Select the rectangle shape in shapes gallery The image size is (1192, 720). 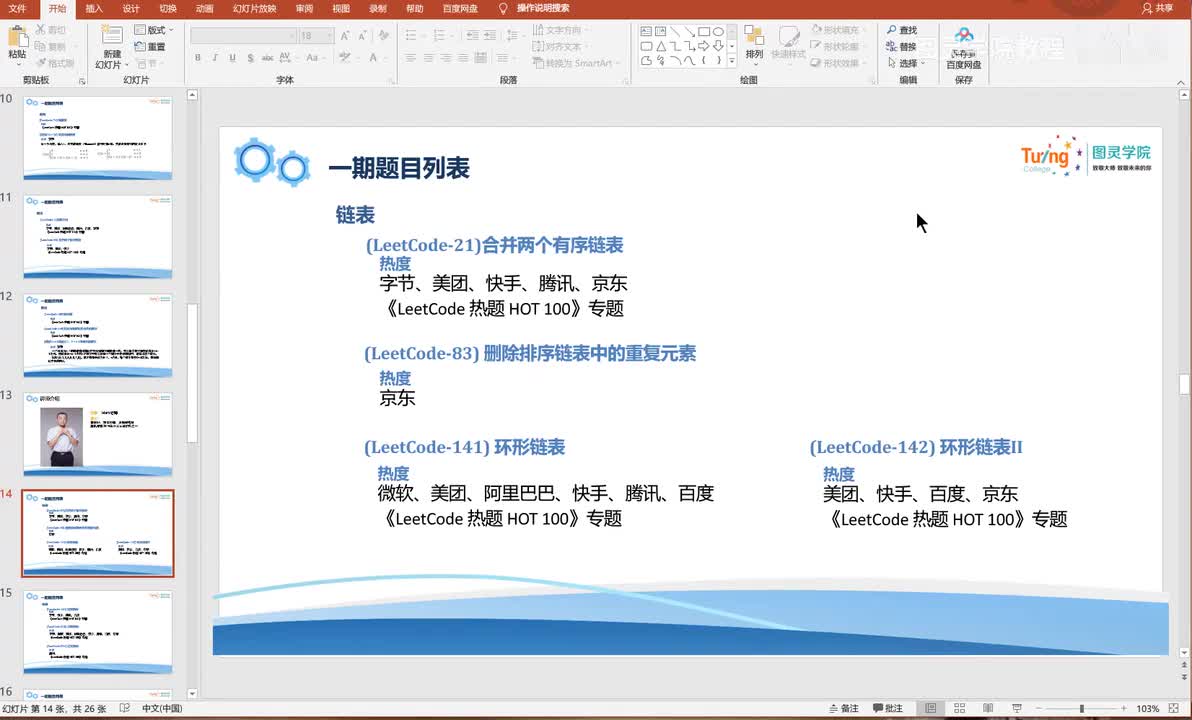tap(704, 32)
